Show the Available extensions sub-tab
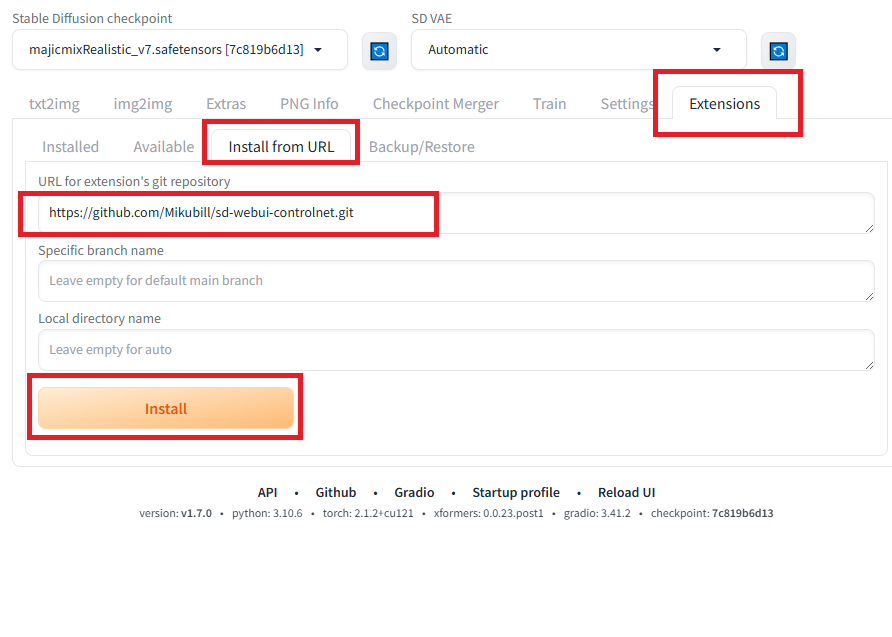 click(x=163, y=147)
